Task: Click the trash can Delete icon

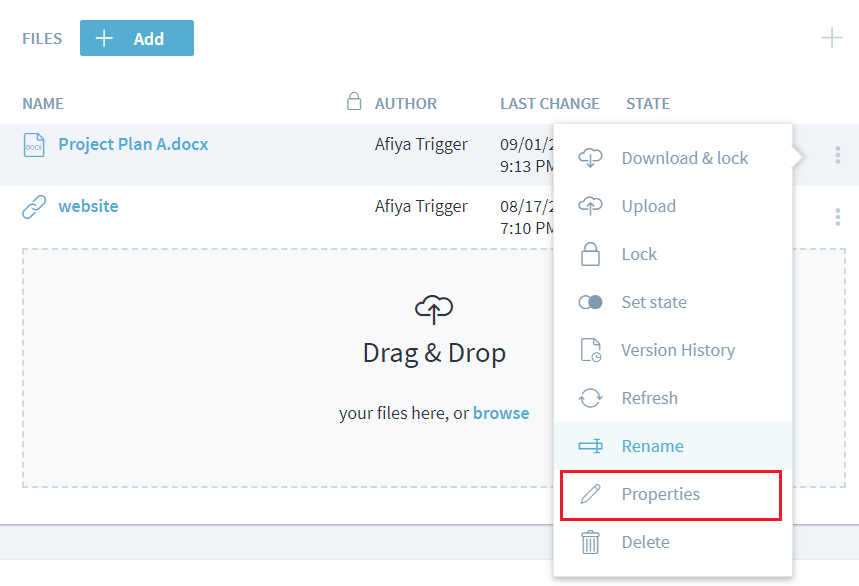Action: [x=591, y=542]
